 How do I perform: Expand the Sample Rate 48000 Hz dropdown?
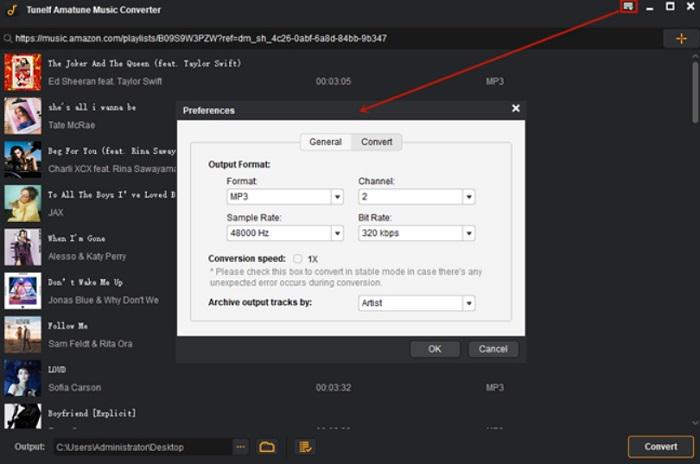336,233
